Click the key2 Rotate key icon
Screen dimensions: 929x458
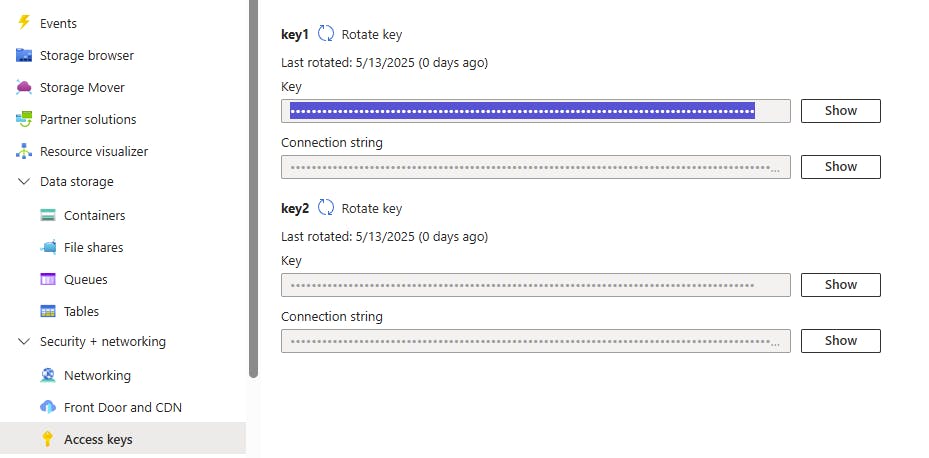(326, 208)
